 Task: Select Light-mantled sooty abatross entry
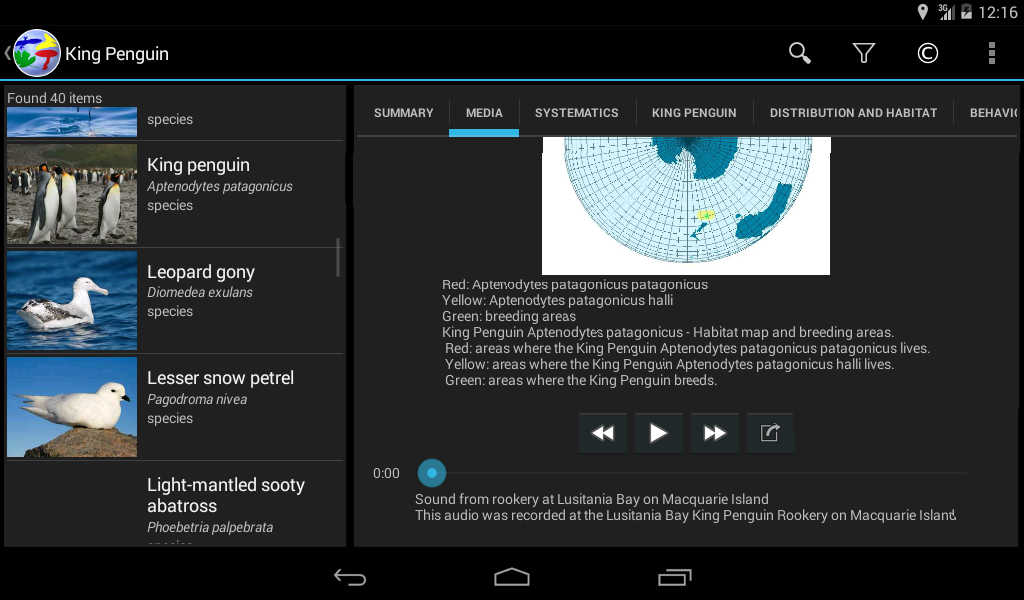pyautogui.click(x=175, y=503)
